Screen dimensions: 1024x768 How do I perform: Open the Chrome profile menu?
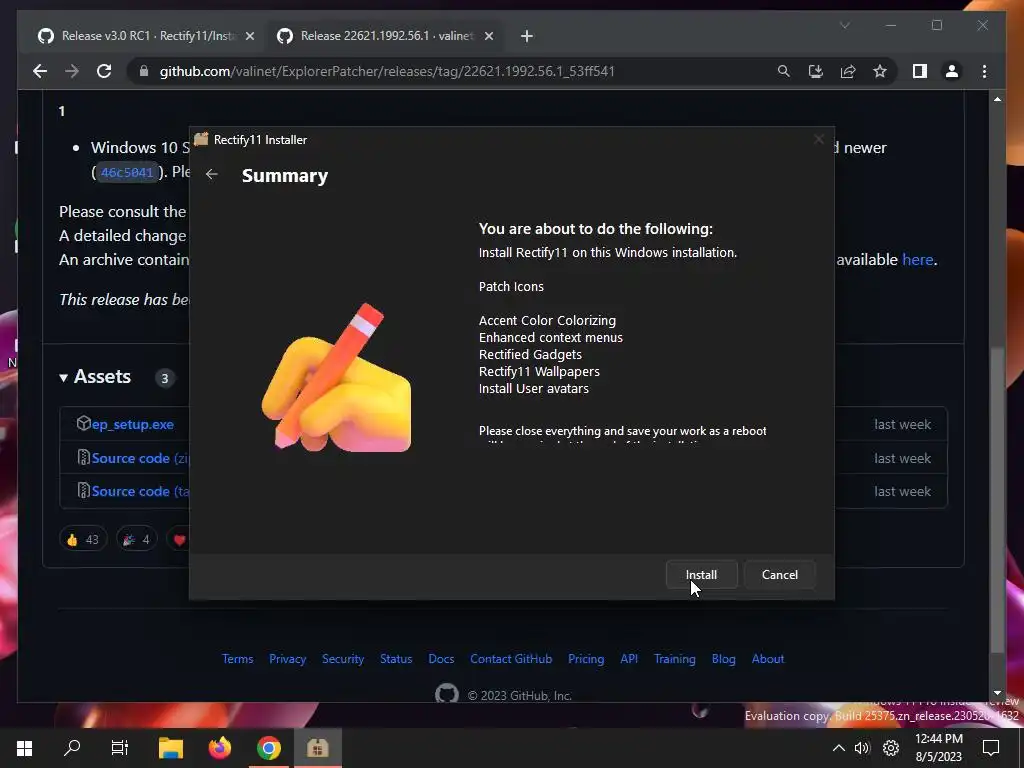pos(952,71)
